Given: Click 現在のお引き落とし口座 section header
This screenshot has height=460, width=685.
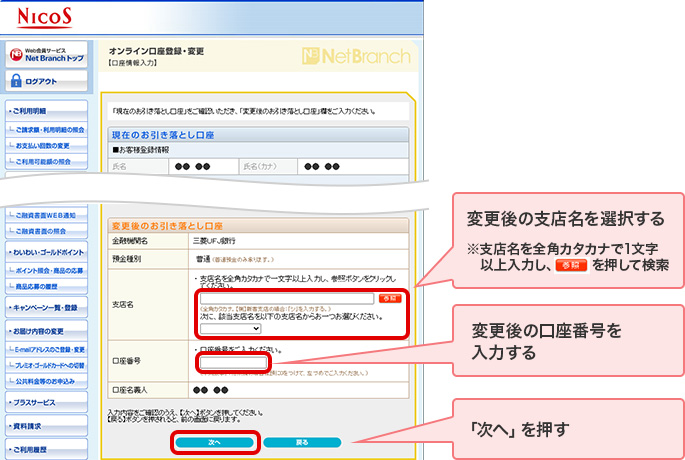Looking at the screenshot, I should pos(258,135).
